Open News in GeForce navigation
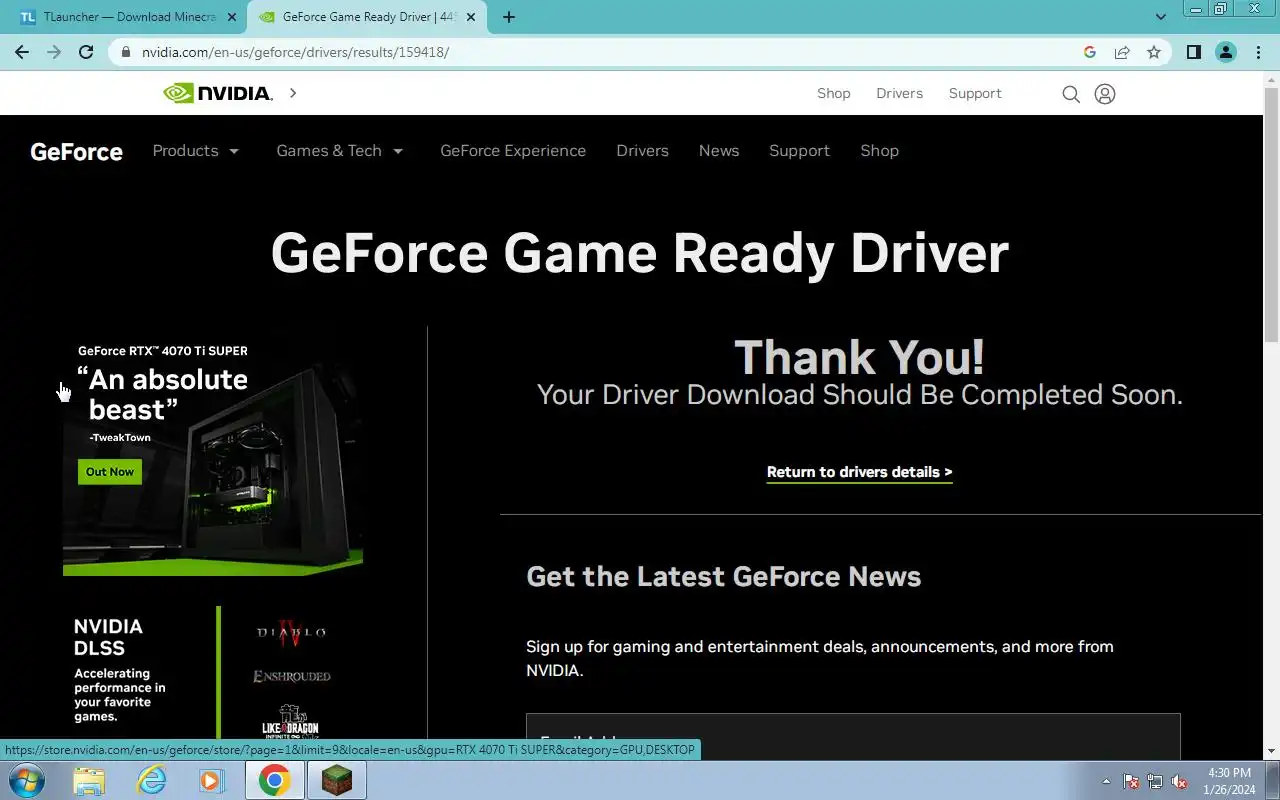The image size is (1280, 800). [719, 151]
